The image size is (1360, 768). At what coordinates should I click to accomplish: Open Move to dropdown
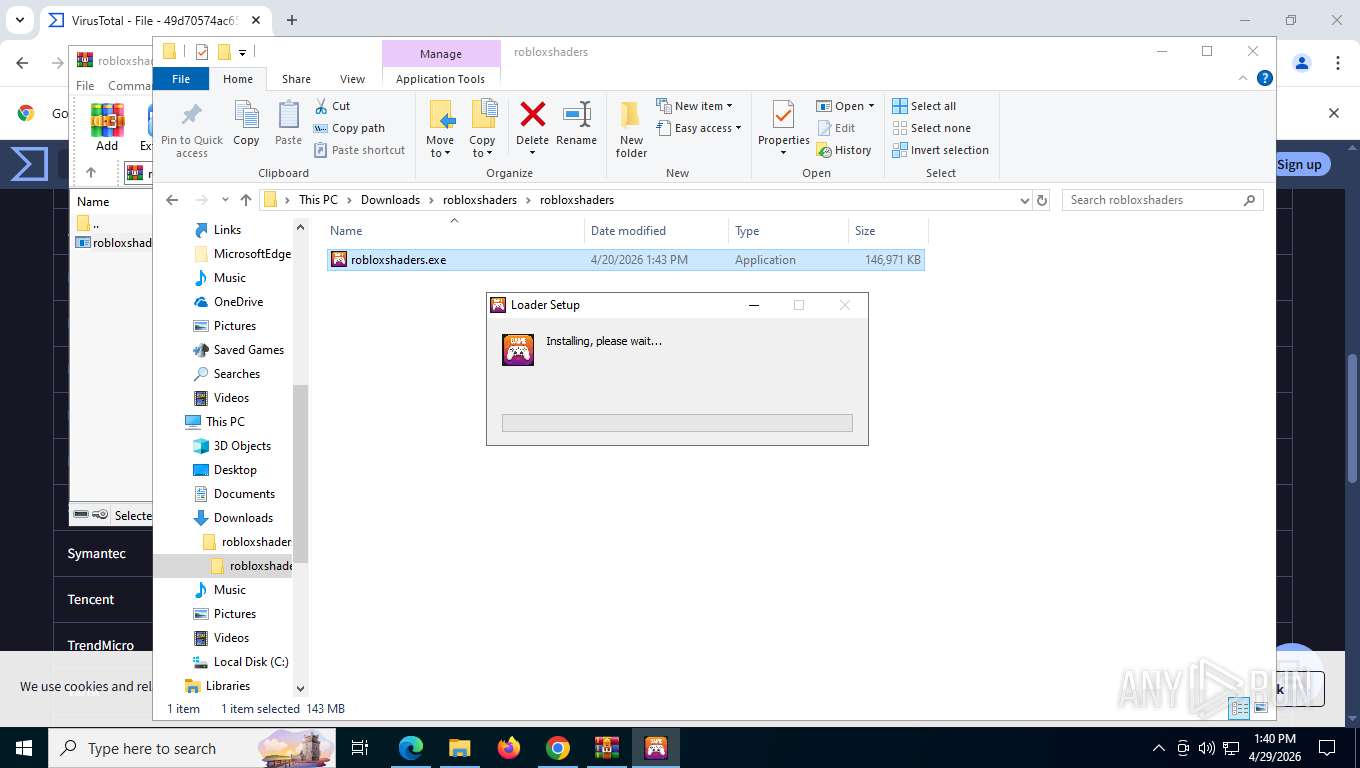point(440,147)
